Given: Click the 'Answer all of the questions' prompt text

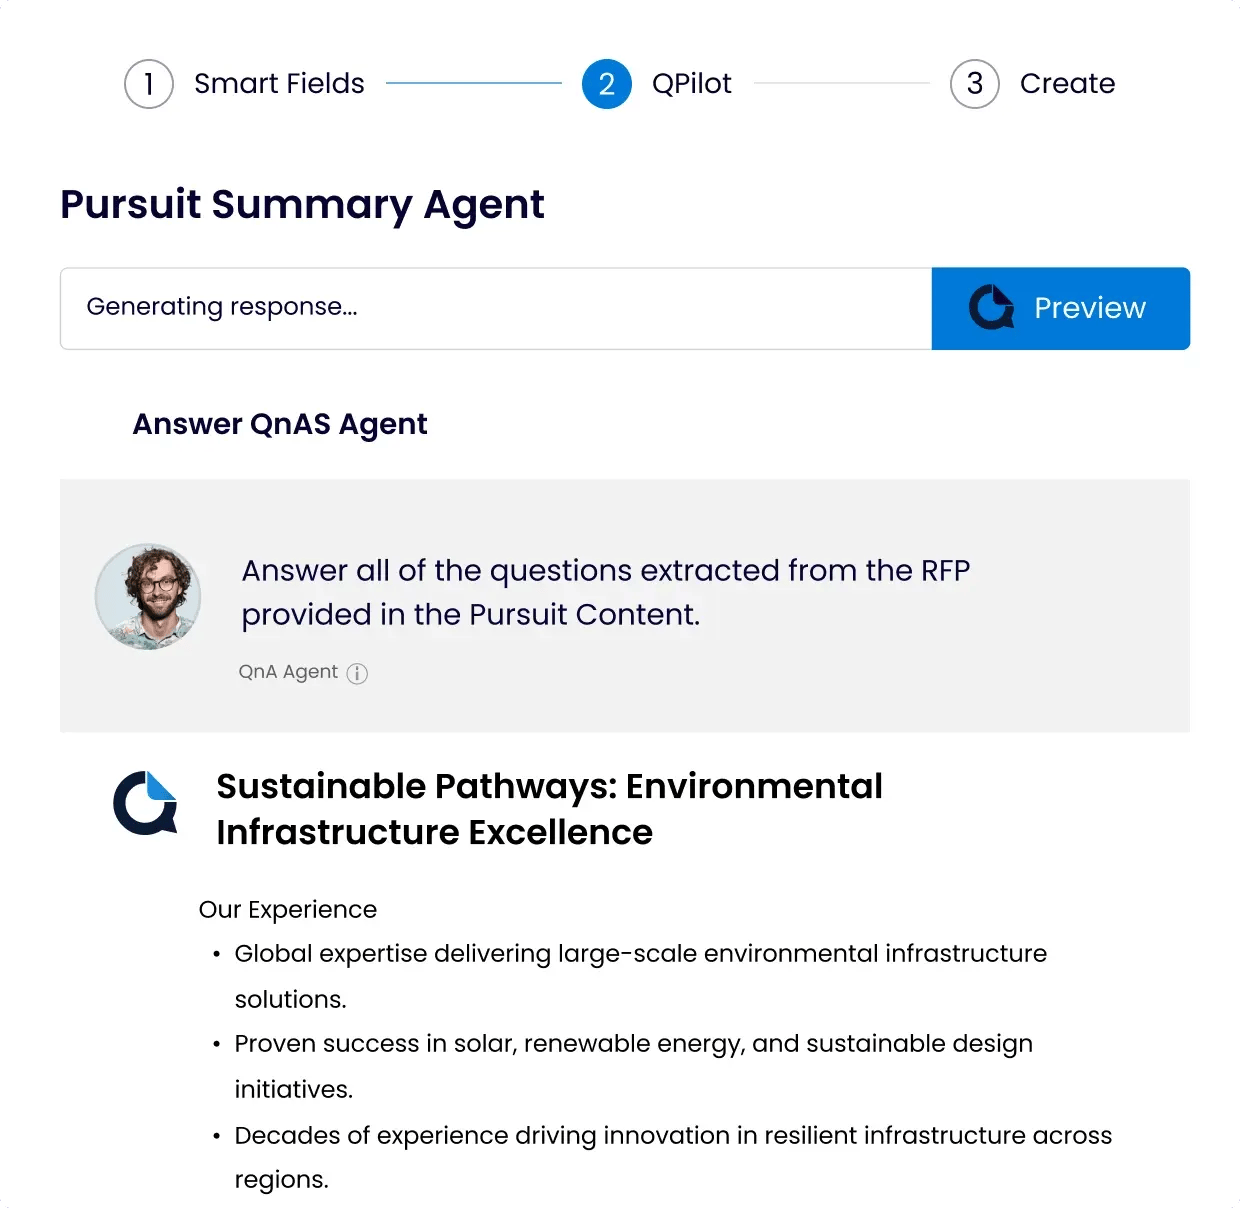Looking at the screenshot, I should 605,592.
